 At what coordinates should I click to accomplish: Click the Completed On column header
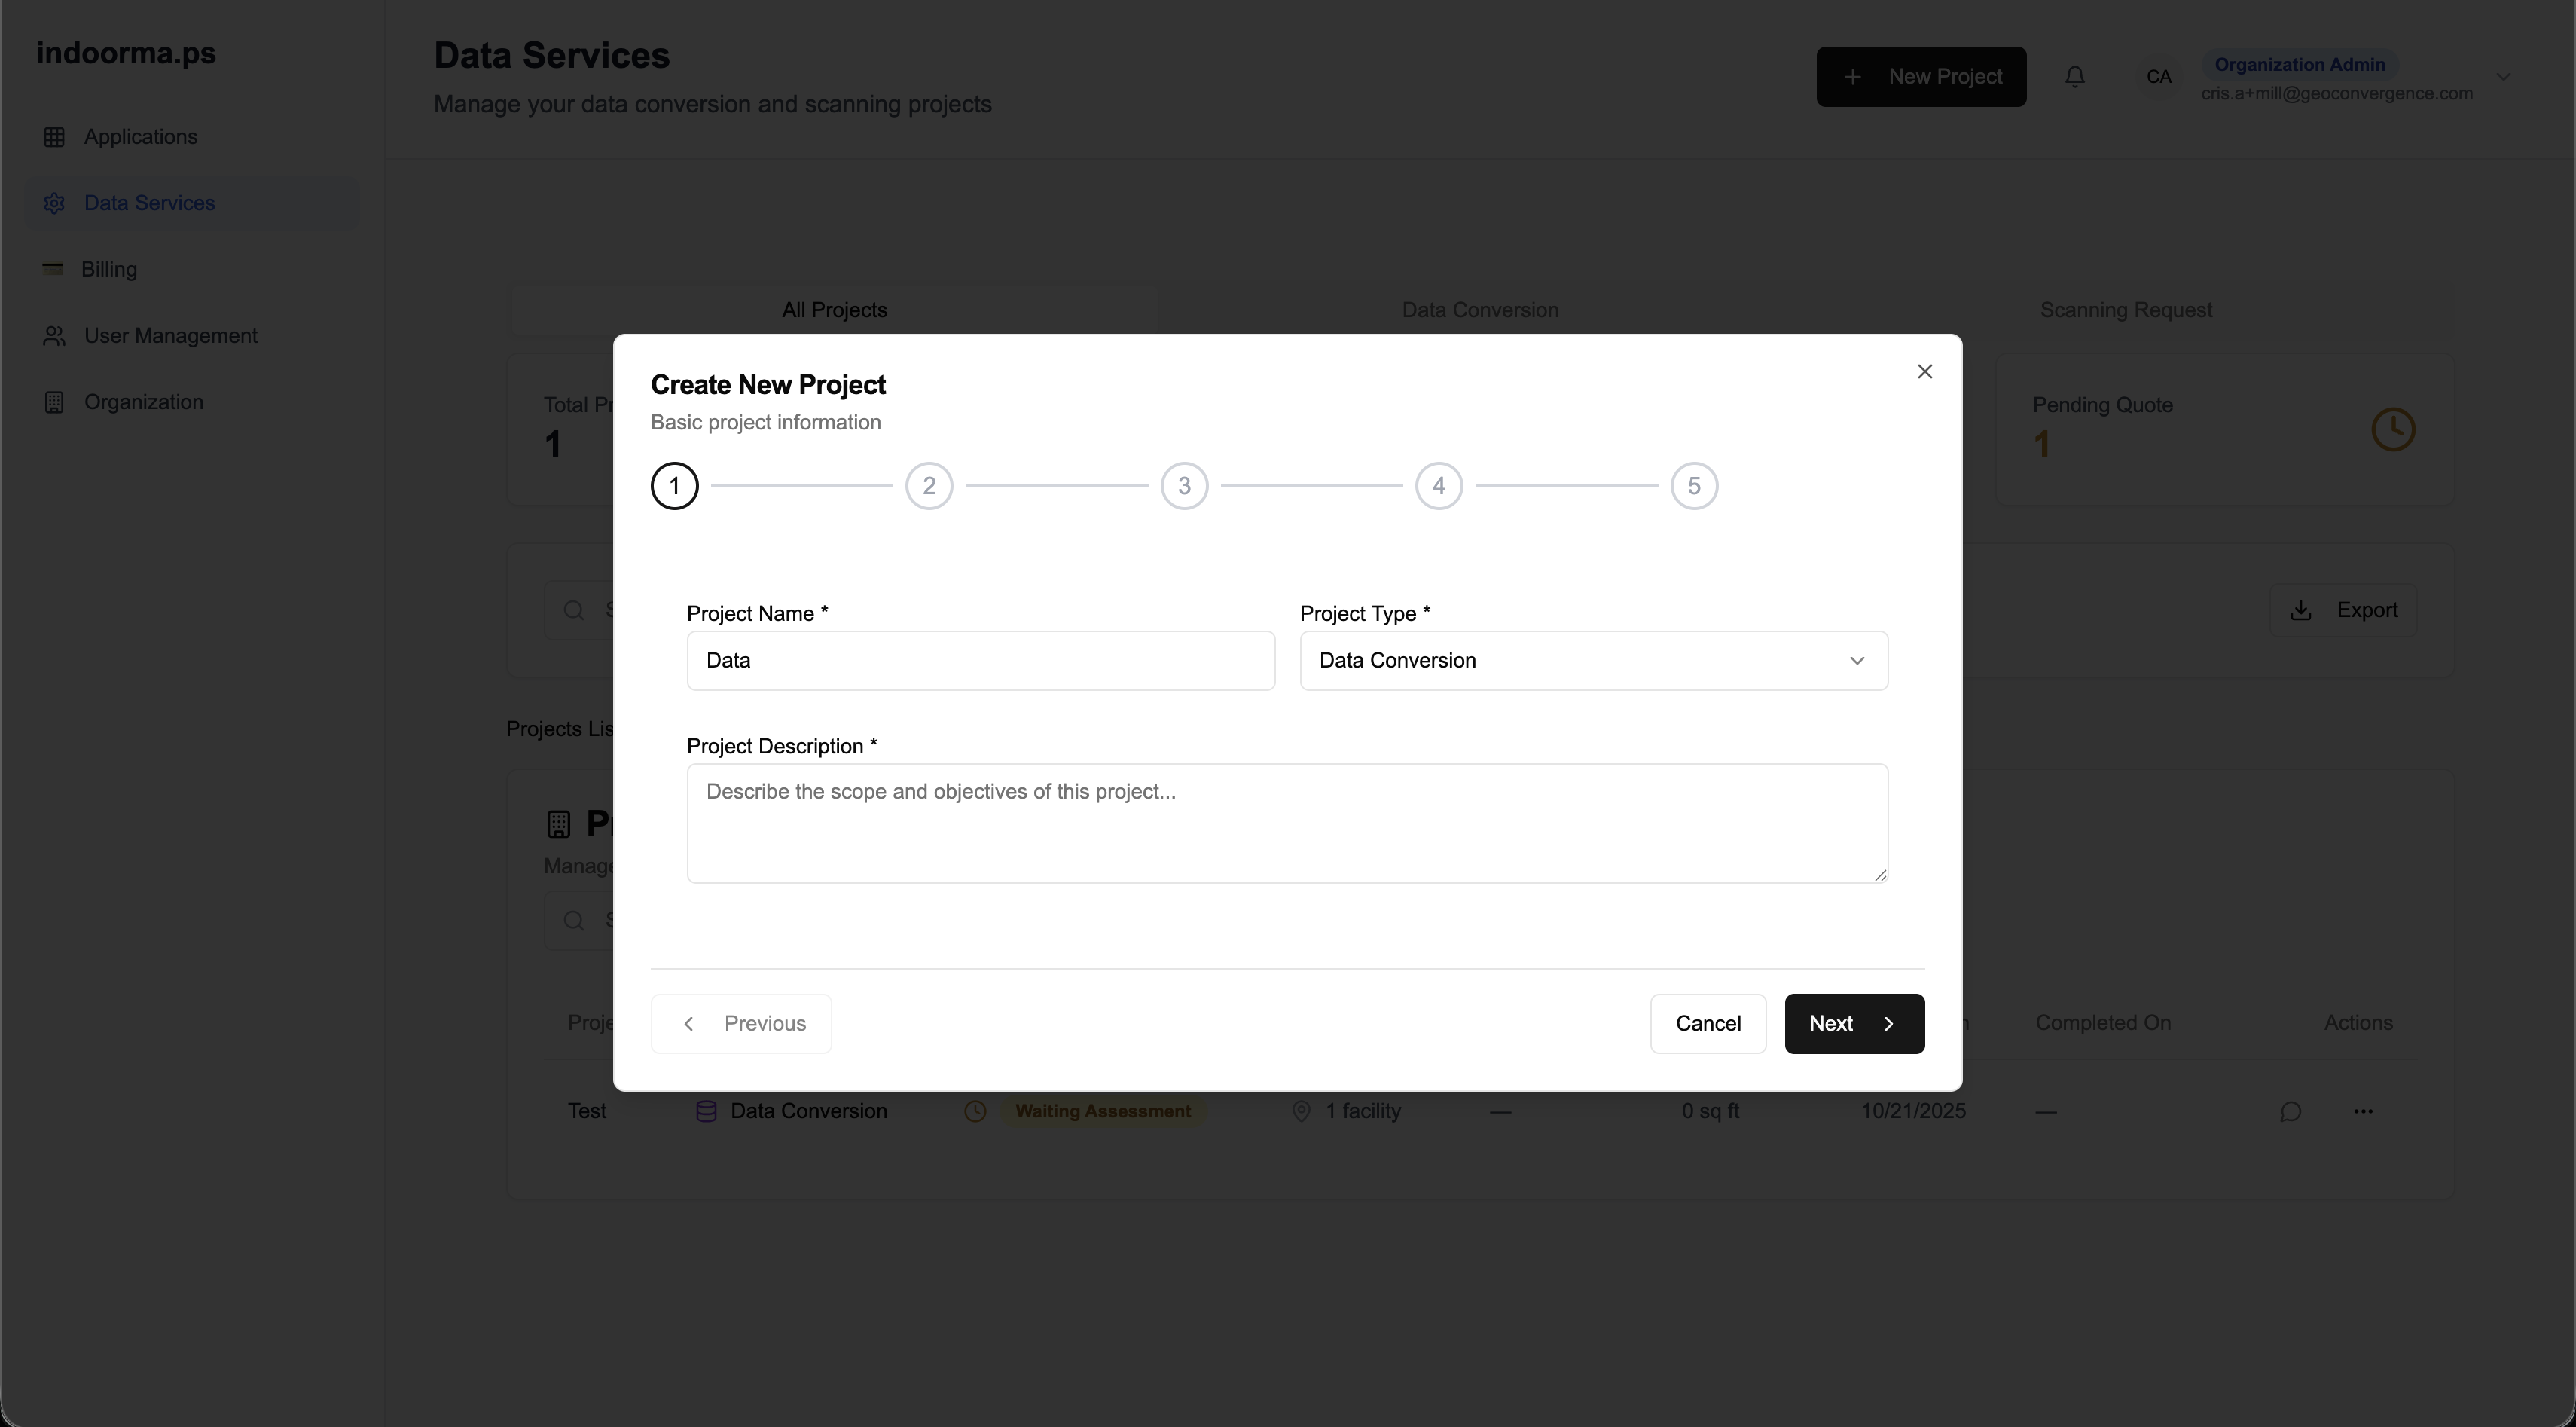pyautogui.click(x=2102, y=1023)
